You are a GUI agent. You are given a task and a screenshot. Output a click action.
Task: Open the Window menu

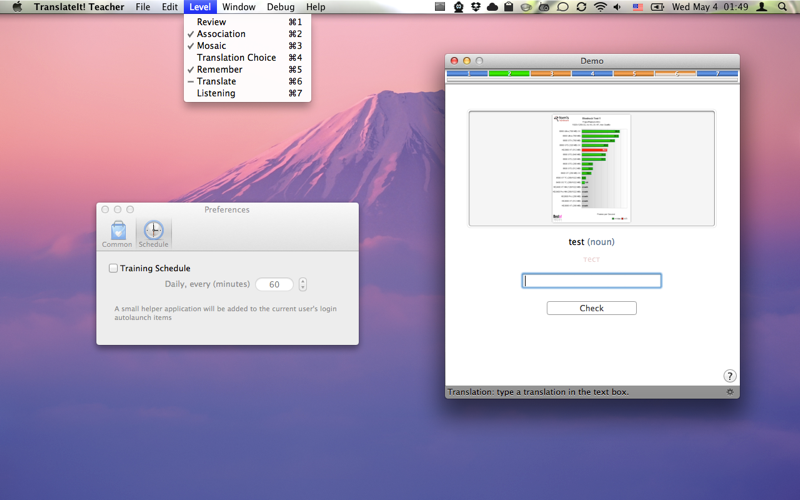click(x=238, y=7)
